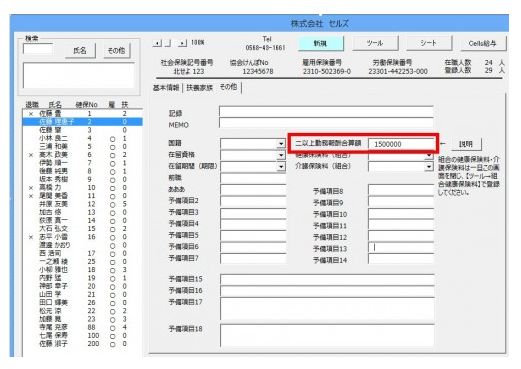This screenshot has width=521, height=369.
Task: Open the Cells給与 button
Action: 483,43
